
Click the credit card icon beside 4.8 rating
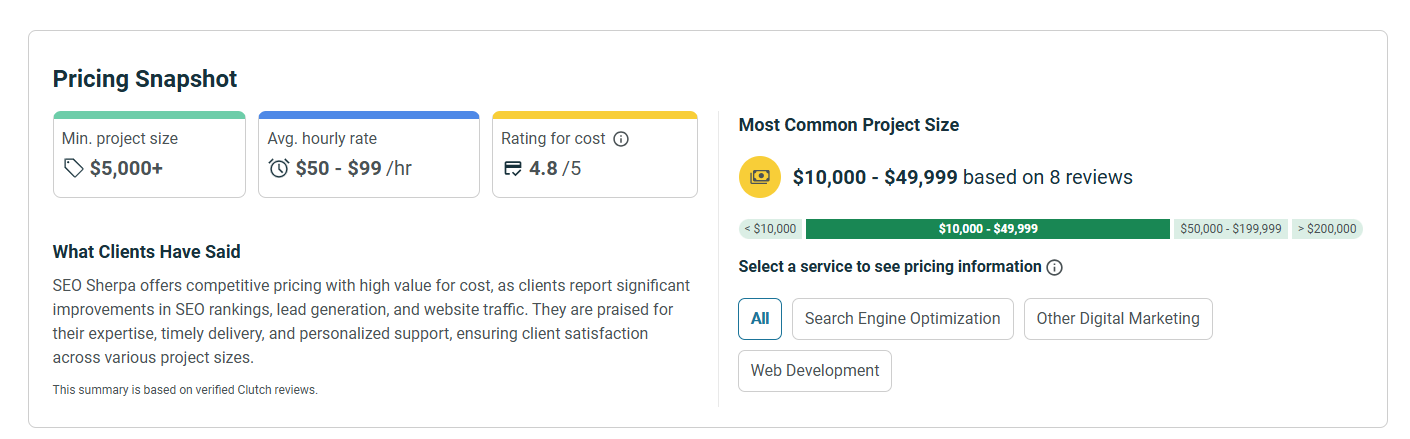512,168
